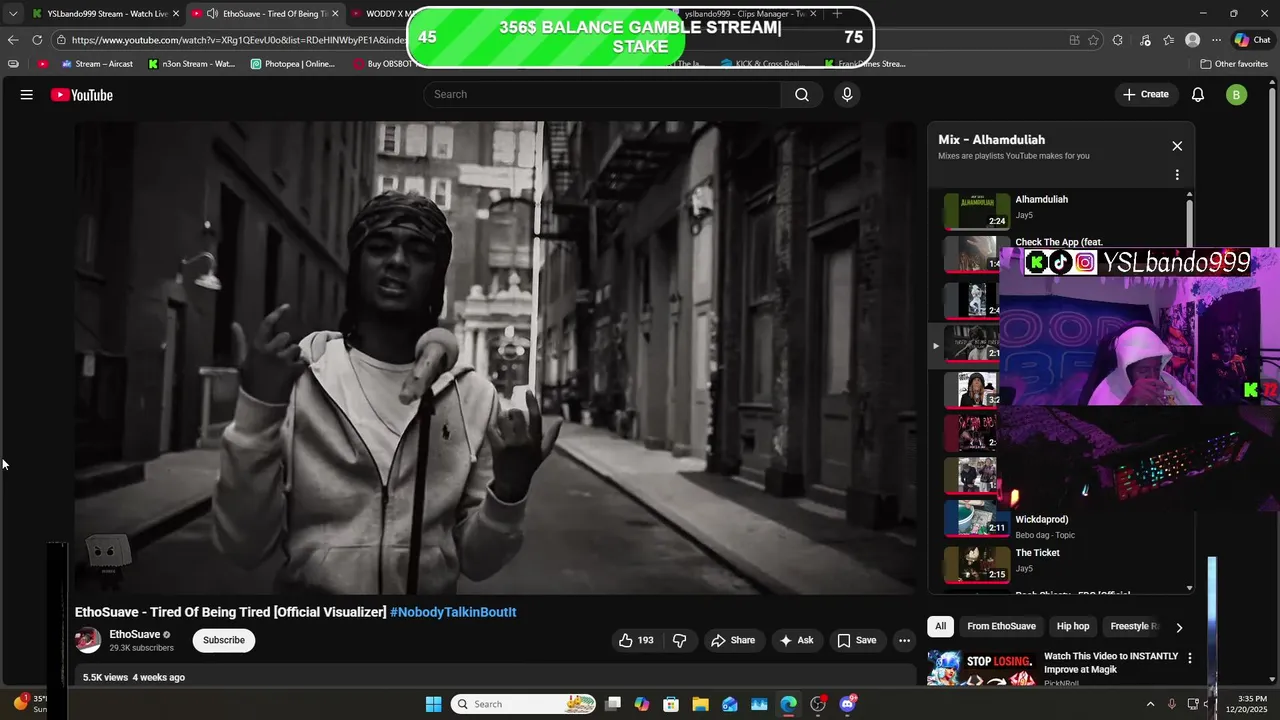Close the EthoSuave - Tired Of Being Tired tab
The height and width of the screenshot is (720, 1280).
click(x=335, y=14)
